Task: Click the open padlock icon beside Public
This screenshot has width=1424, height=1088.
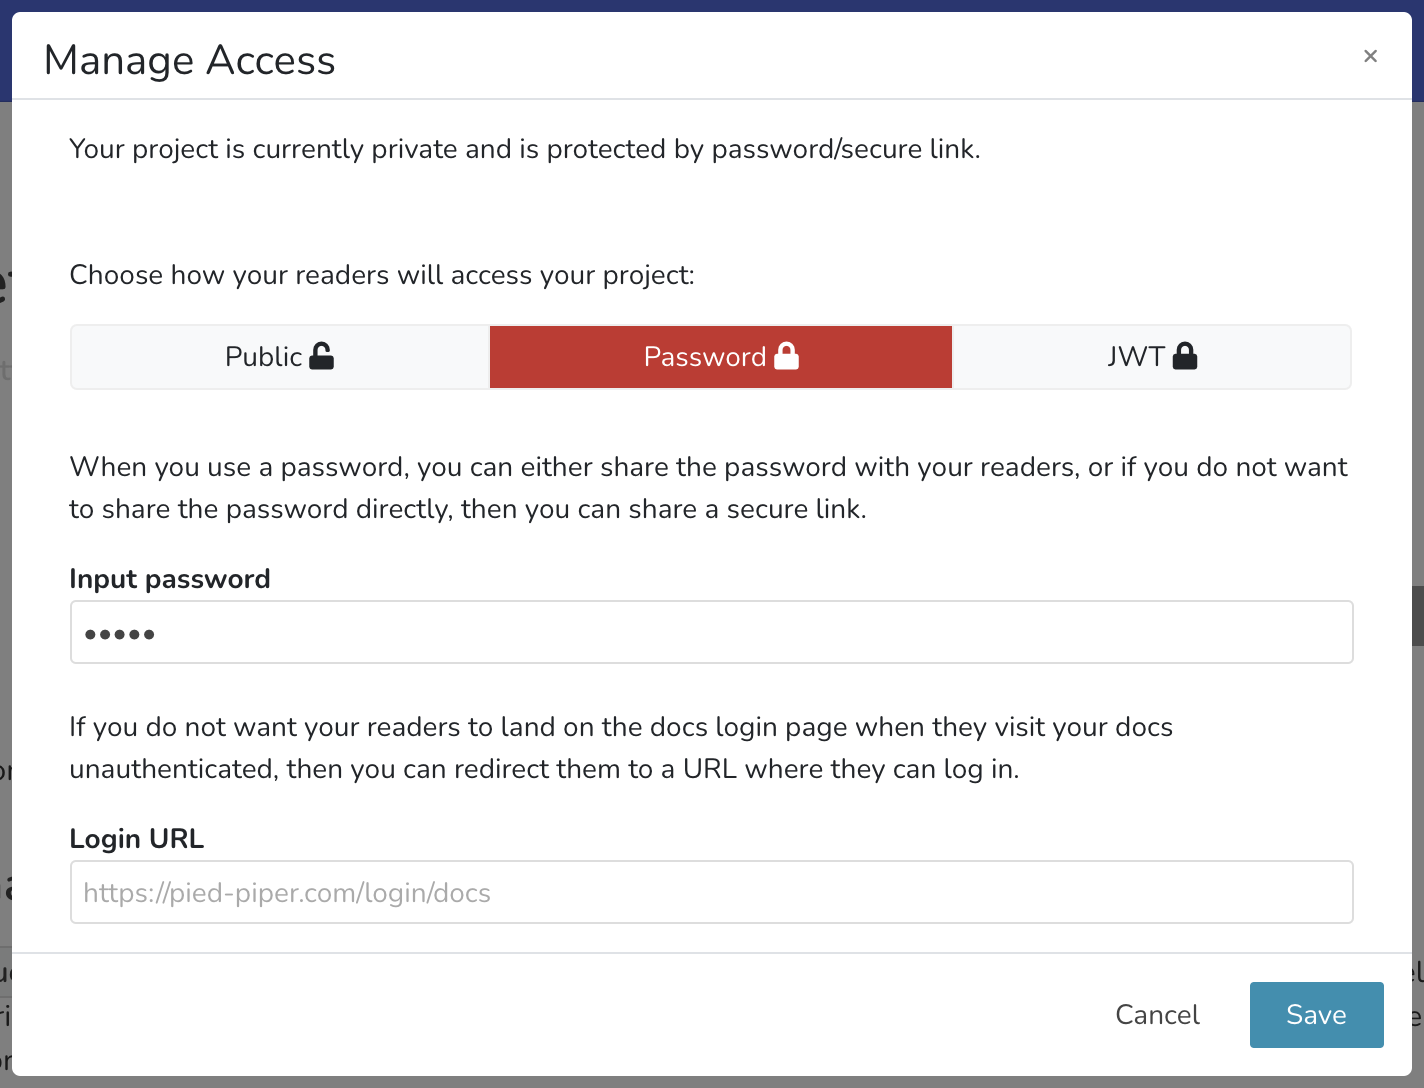Action: tap(322, 356)
